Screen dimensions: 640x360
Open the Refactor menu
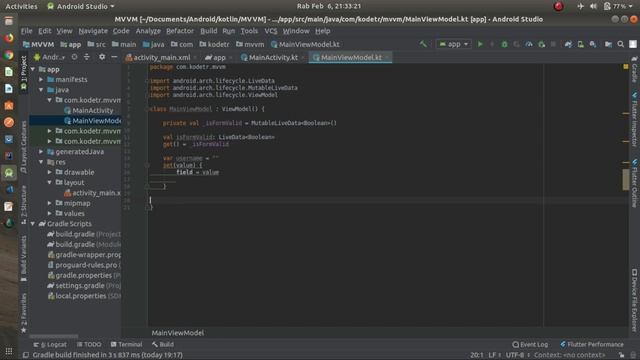tap(180, 31)
